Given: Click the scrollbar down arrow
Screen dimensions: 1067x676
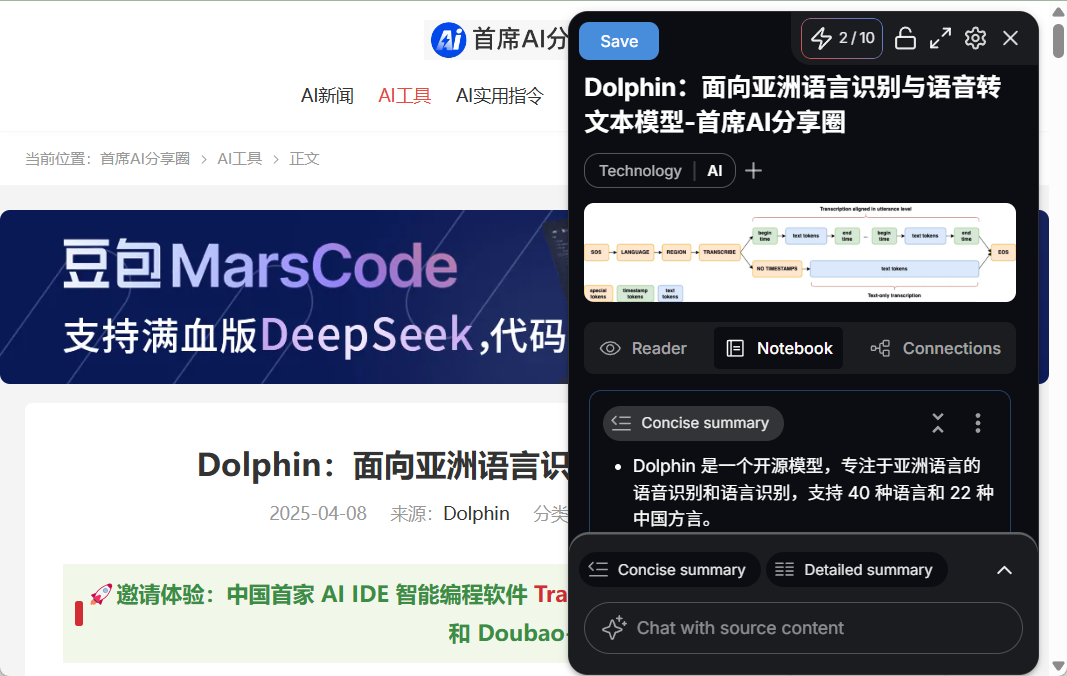Looking at the screenshot, I should (x=1058, y=666).
